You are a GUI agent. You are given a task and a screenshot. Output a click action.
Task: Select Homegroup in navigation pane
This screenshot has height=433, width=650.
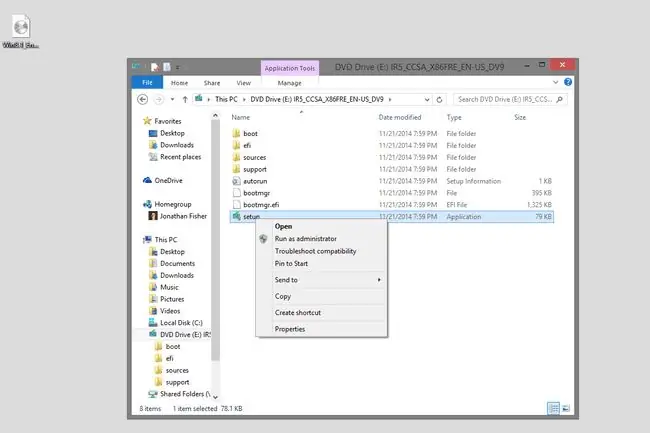(167, 204)
